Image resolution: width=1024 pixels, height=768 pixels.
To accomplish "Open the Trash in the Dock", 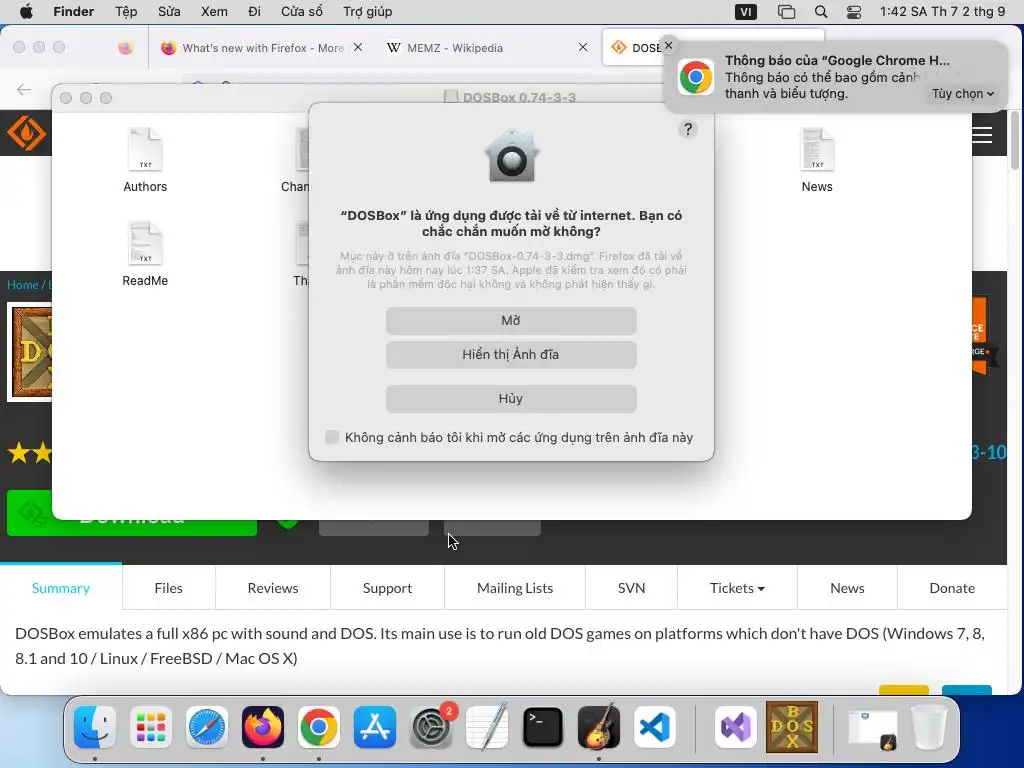I will [x=928, y=727].
